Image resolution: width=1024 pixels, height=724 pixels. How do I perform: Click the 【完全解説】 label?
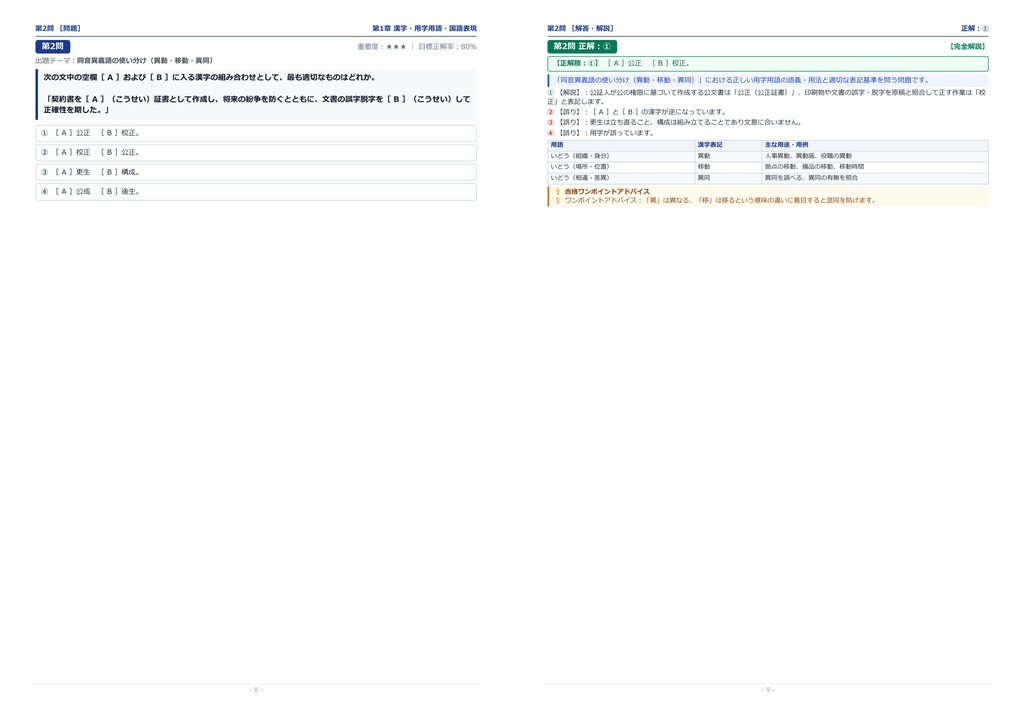967,47
